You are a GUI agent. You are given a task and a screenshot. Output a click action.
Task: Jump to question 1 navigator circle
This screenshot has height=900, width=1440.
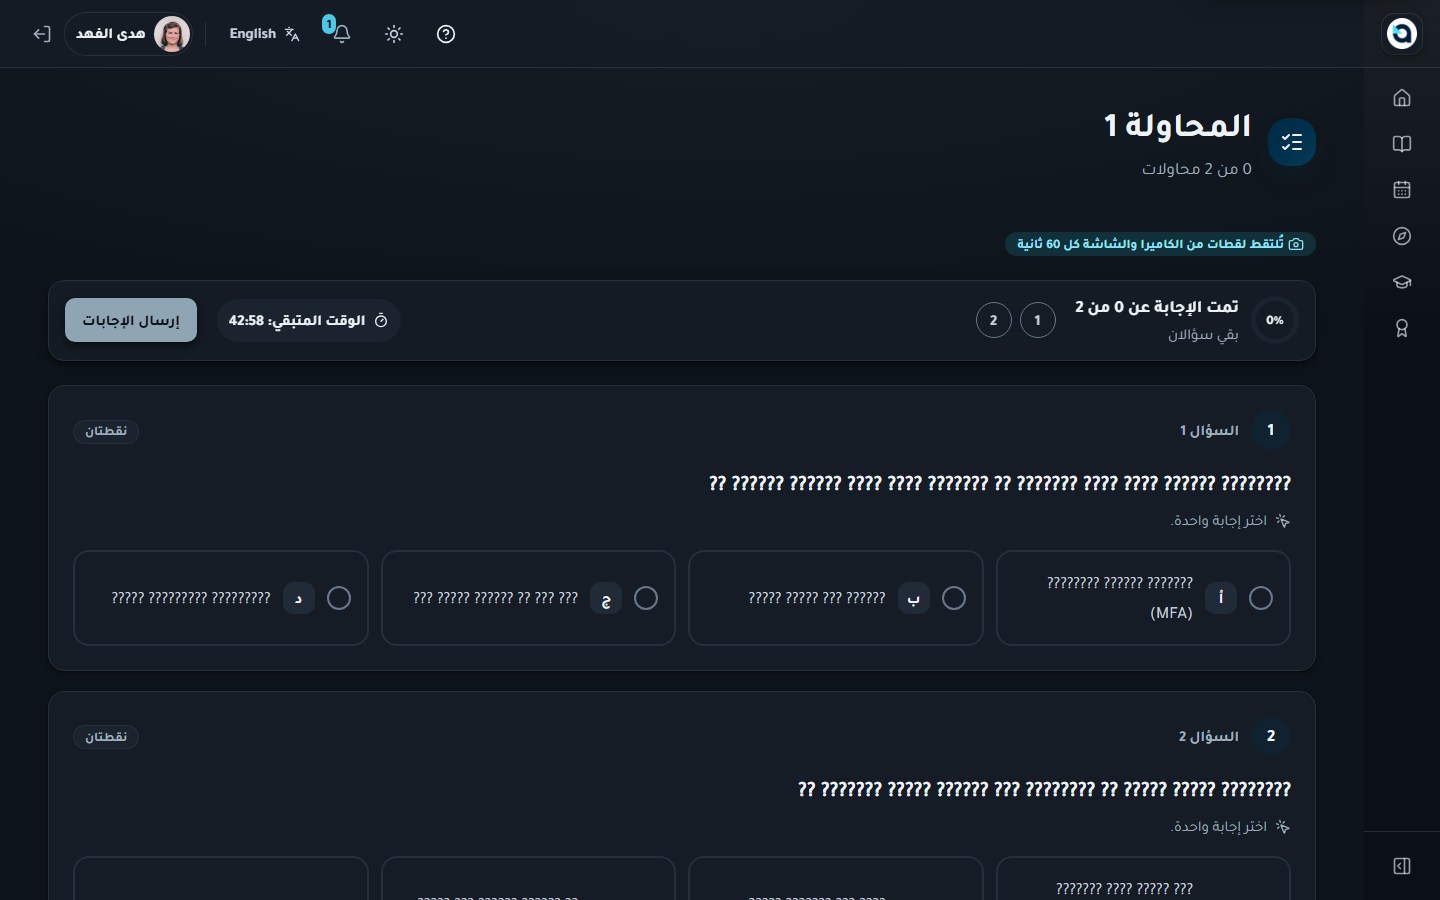coord(1038,320)
